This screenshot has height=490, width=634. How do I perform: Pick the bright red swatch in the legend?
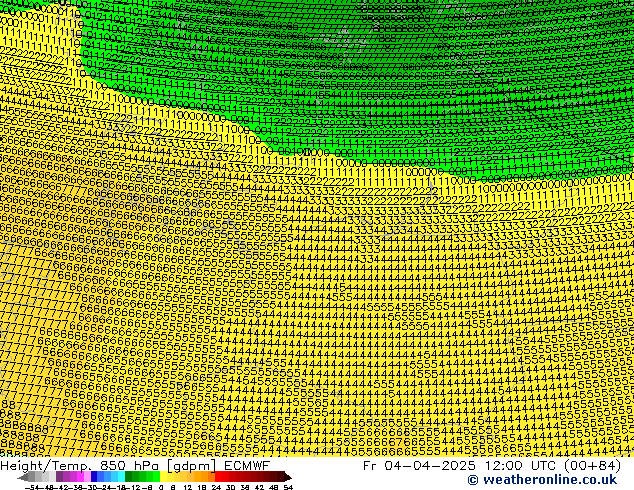point(218,477)
